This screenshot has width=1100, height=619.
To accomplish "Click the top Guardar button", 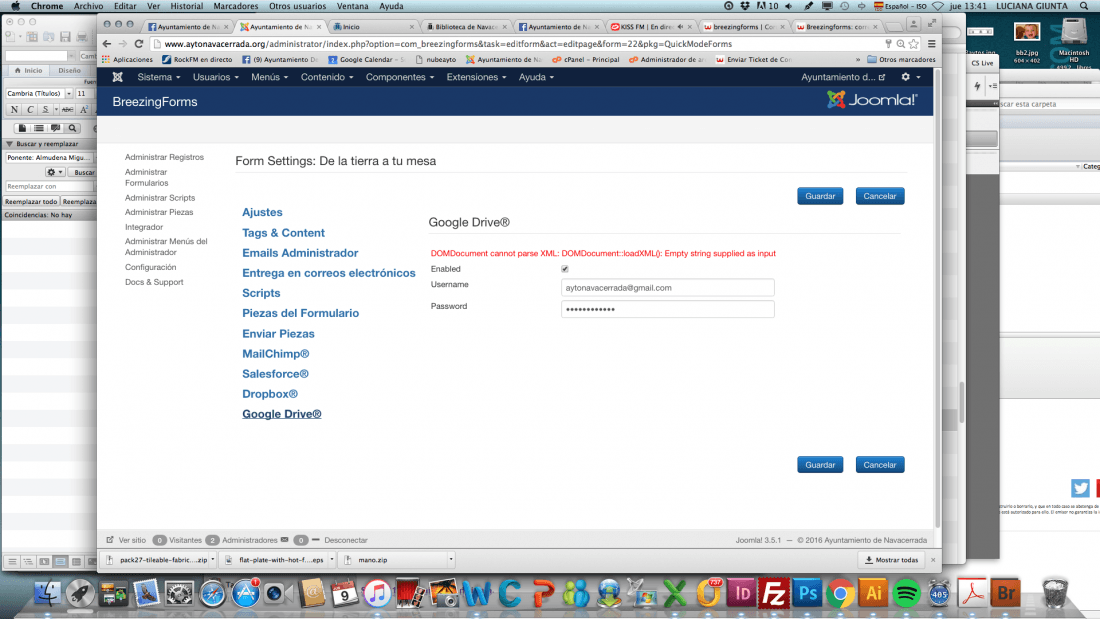I will pyautogui.click(x=819, y=196).
